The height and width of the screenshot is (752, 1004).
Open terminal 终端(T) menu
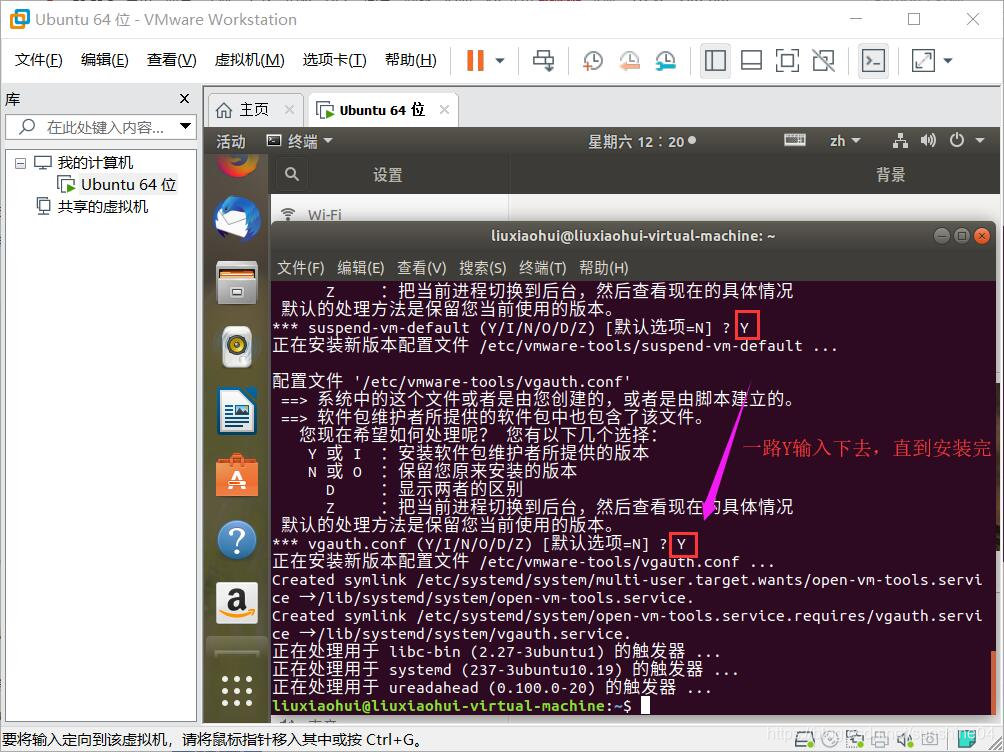click(x=542, y=268)
